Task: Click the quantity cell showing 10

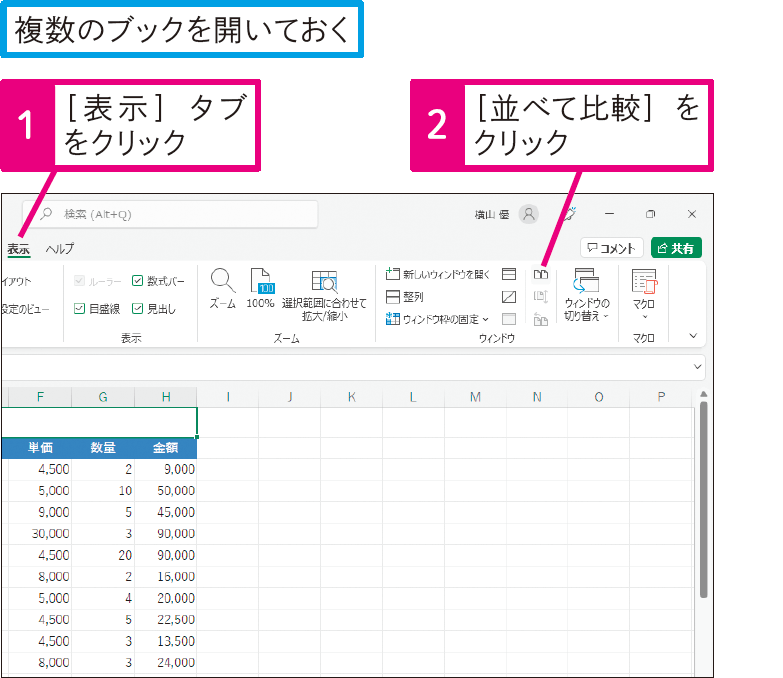Action: click(x=103, y=491)
